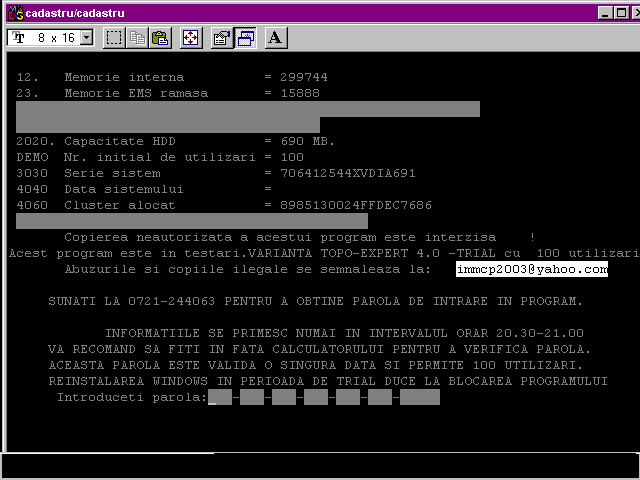Switch to full screen mode

point(190,38)
